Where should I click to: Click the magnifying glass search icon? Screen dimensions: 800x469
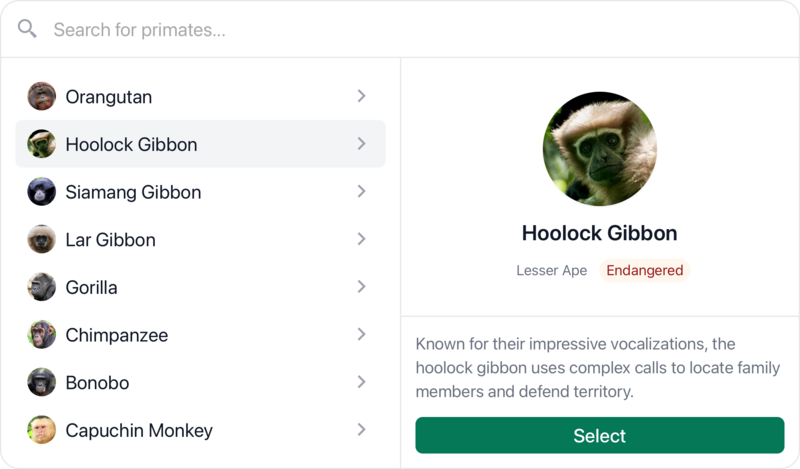point(27,29)
